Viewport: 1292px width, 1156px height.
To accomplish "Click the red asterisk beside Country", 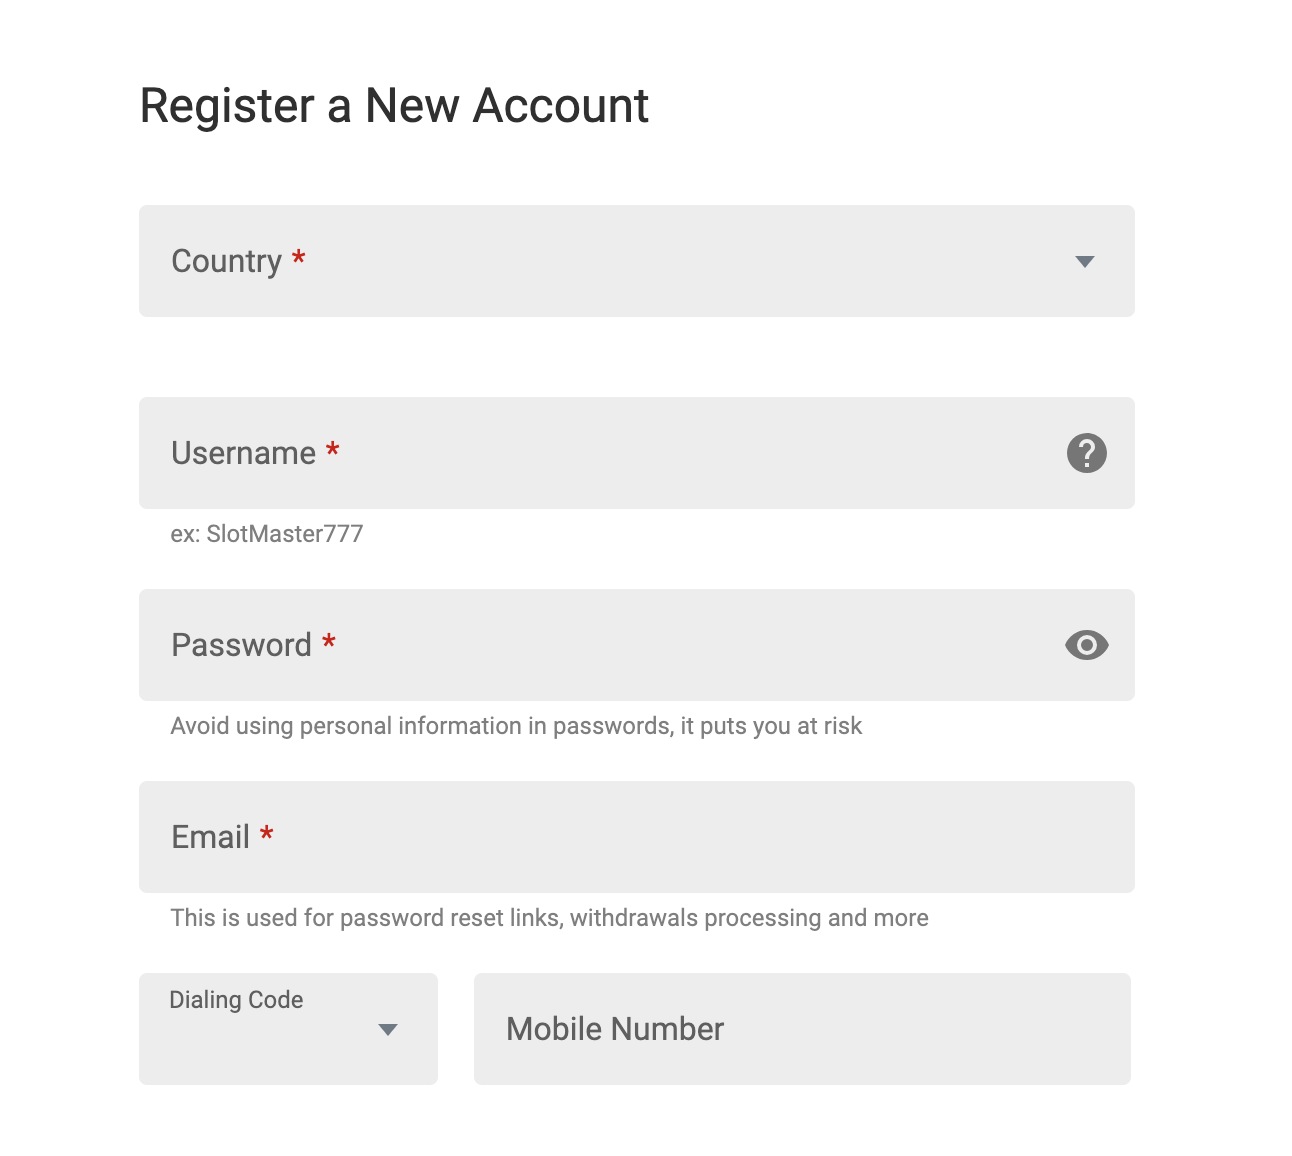I will click(x=298, y=258).
